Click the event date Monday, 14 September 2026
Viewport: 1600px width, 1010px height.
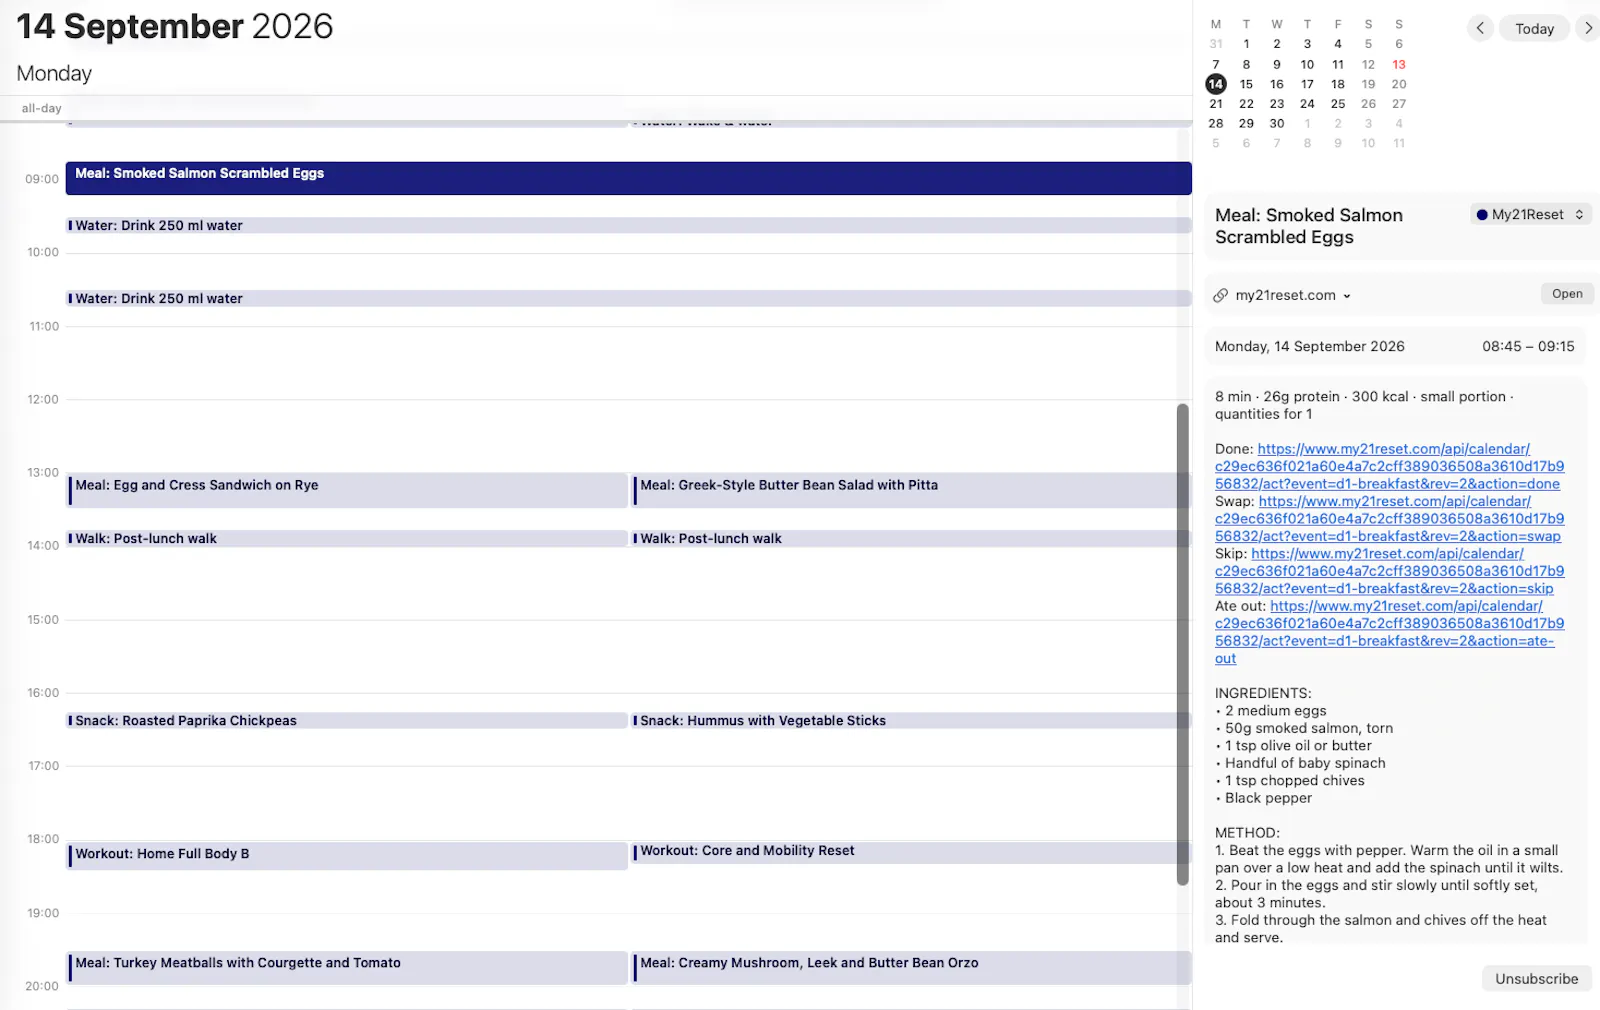coord(1310,346)
